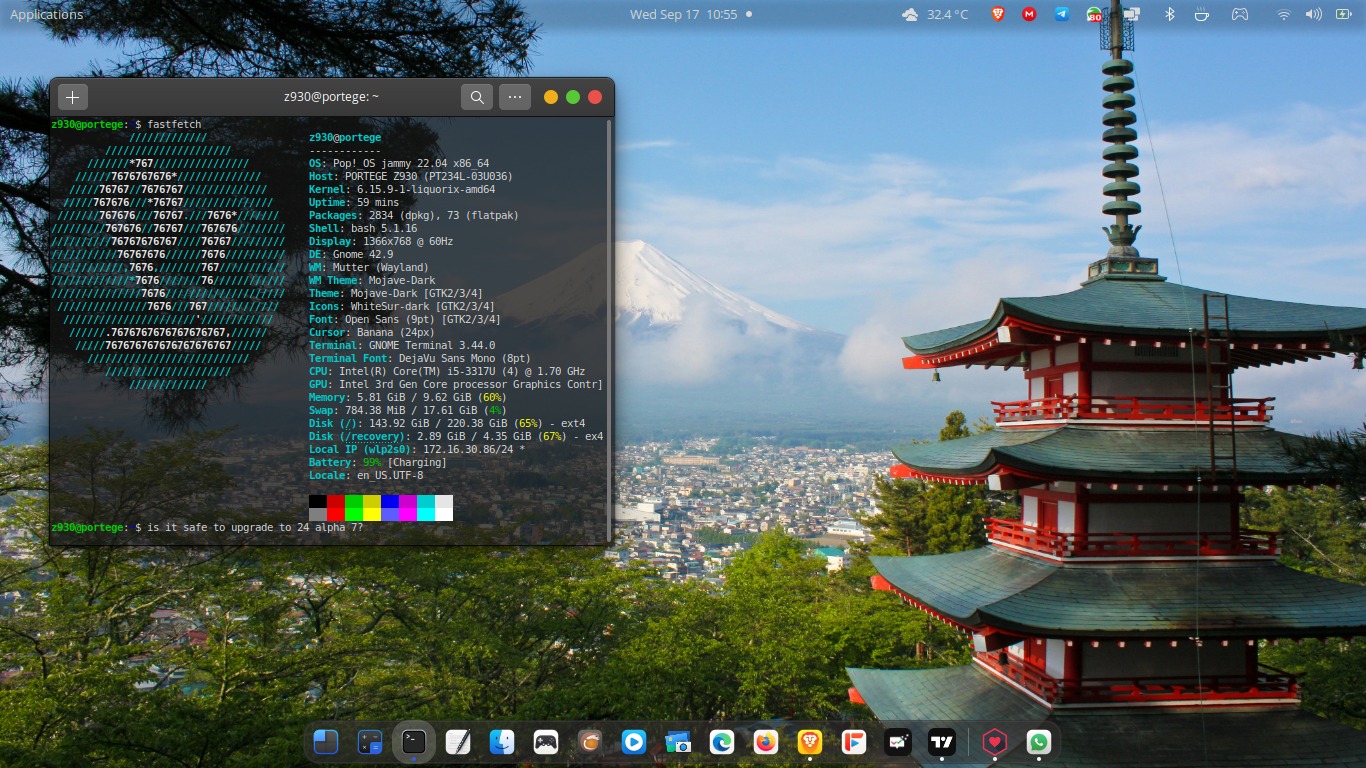Image resolution: width=1366 pixels, height=768 pixels.
Task: Click the terminal's vertical scrollbar
Action: (x=608, y=330)
